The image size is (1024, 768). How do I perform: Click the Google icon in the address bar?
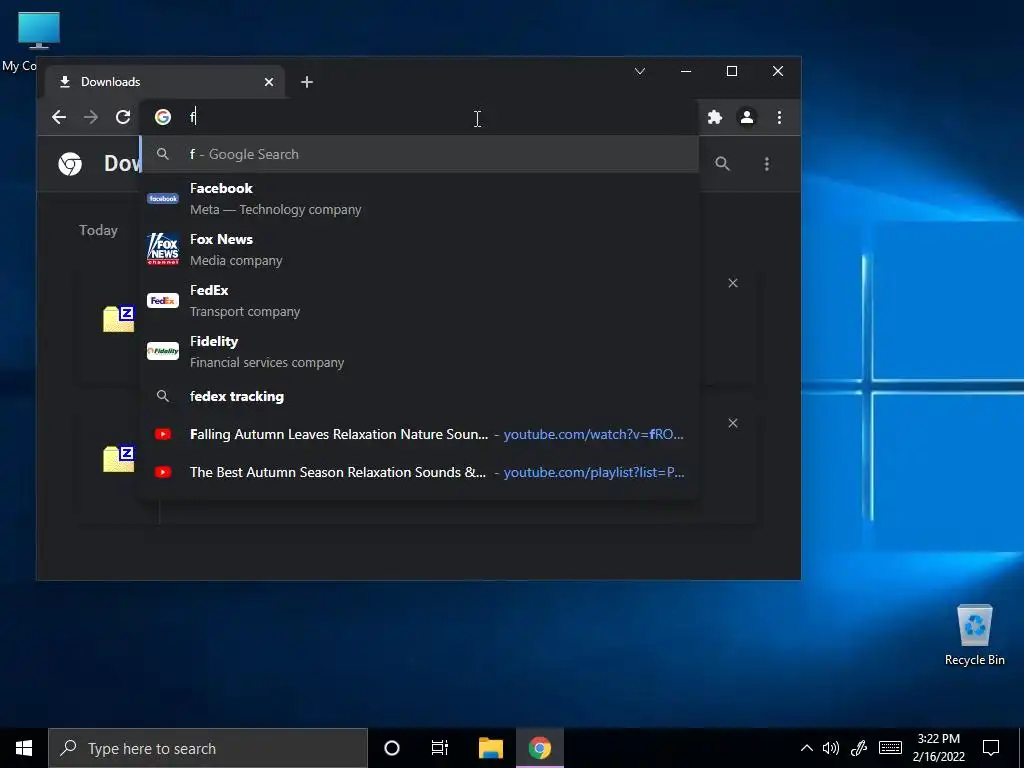coord(163,117)
